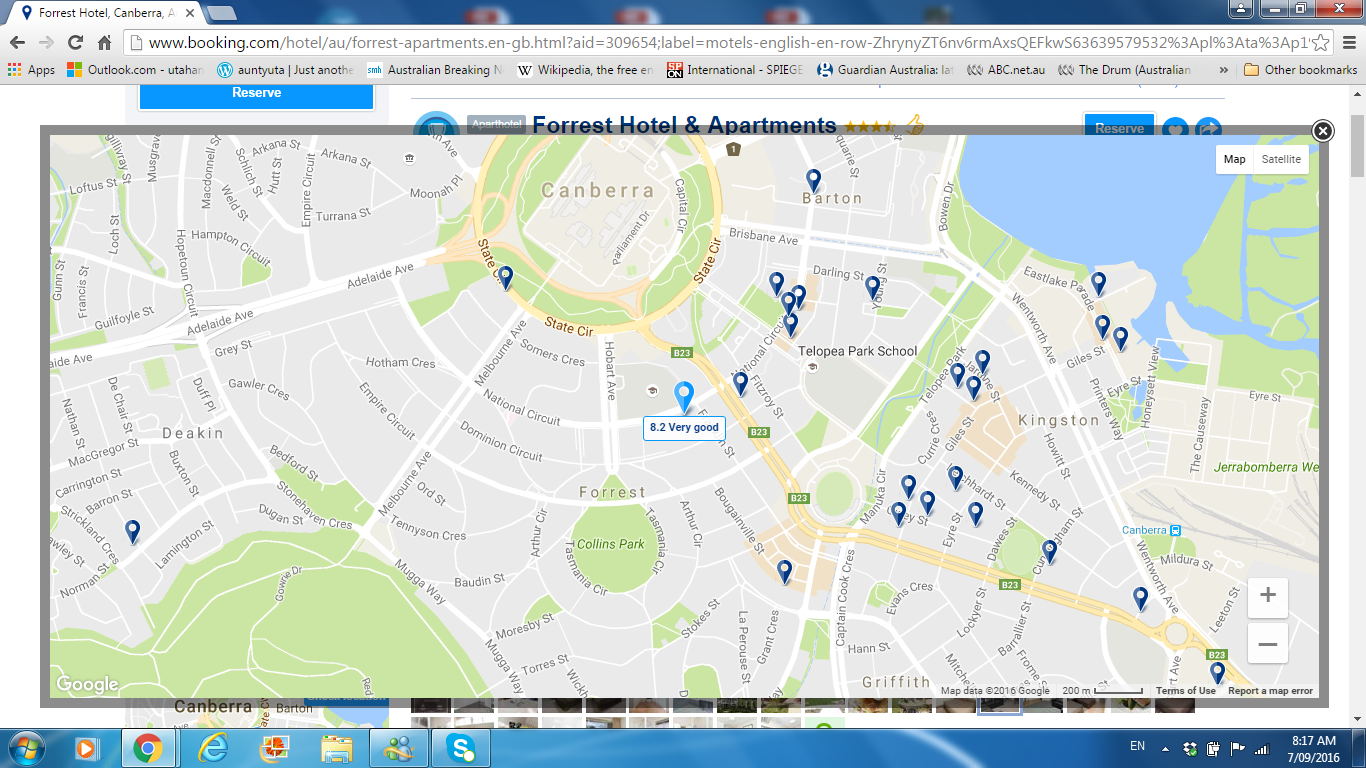Reload the current page

[x=75, y=43]
